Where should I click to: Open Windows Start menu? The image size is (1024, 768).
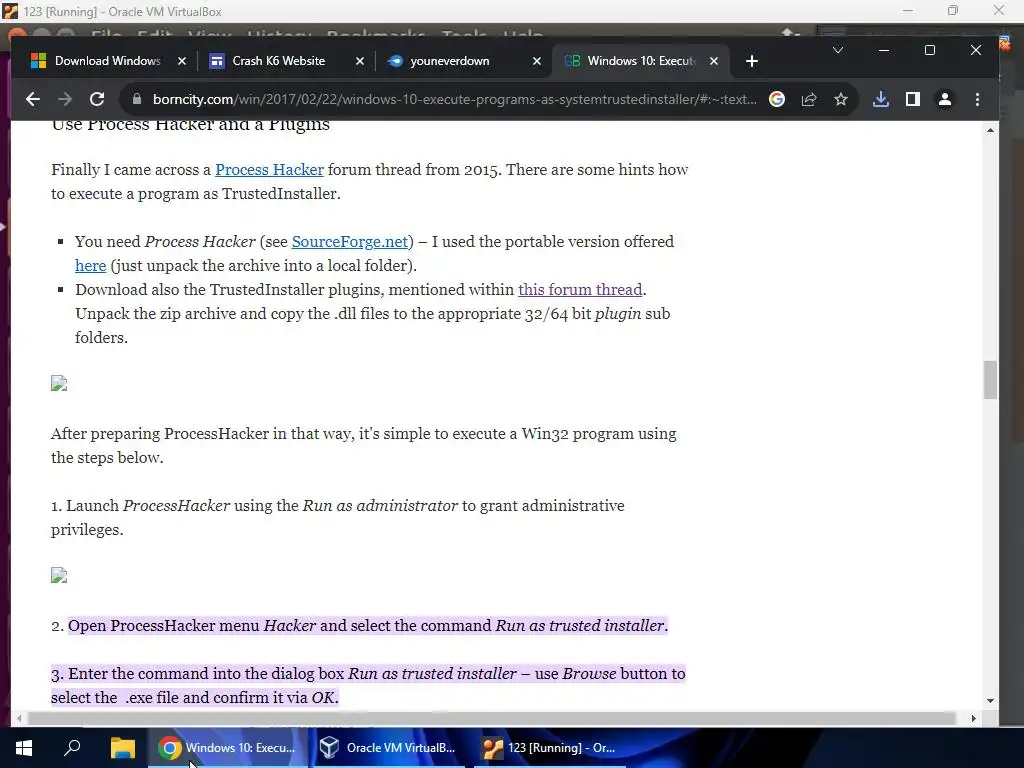pos(24,748)
